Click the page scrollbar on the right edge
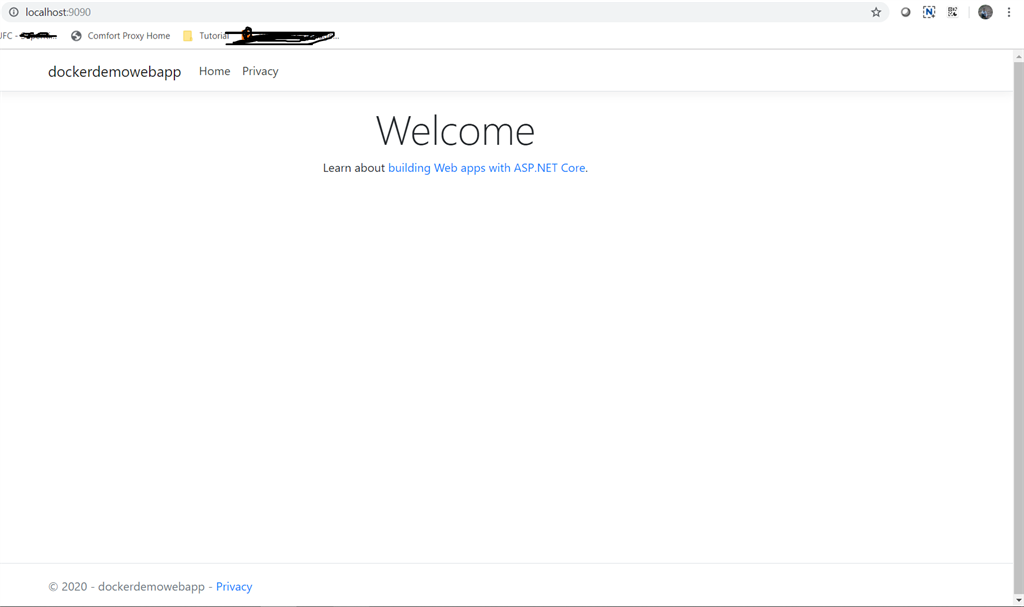 point(1019,300)
